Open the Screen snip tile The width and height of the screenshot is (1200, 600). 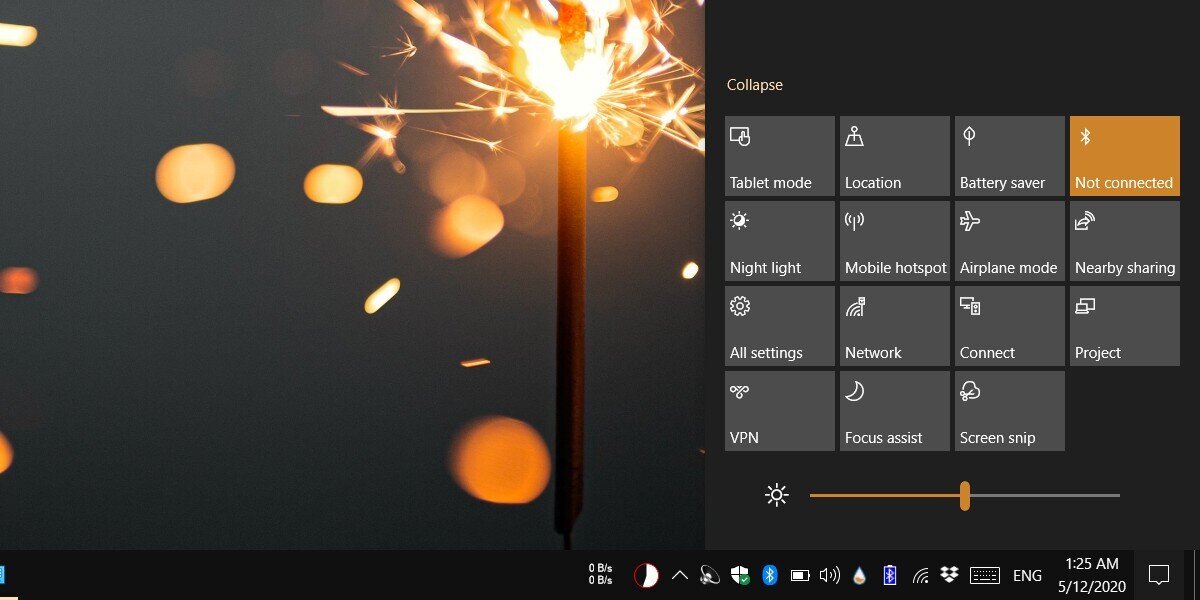click(1009, 411)
